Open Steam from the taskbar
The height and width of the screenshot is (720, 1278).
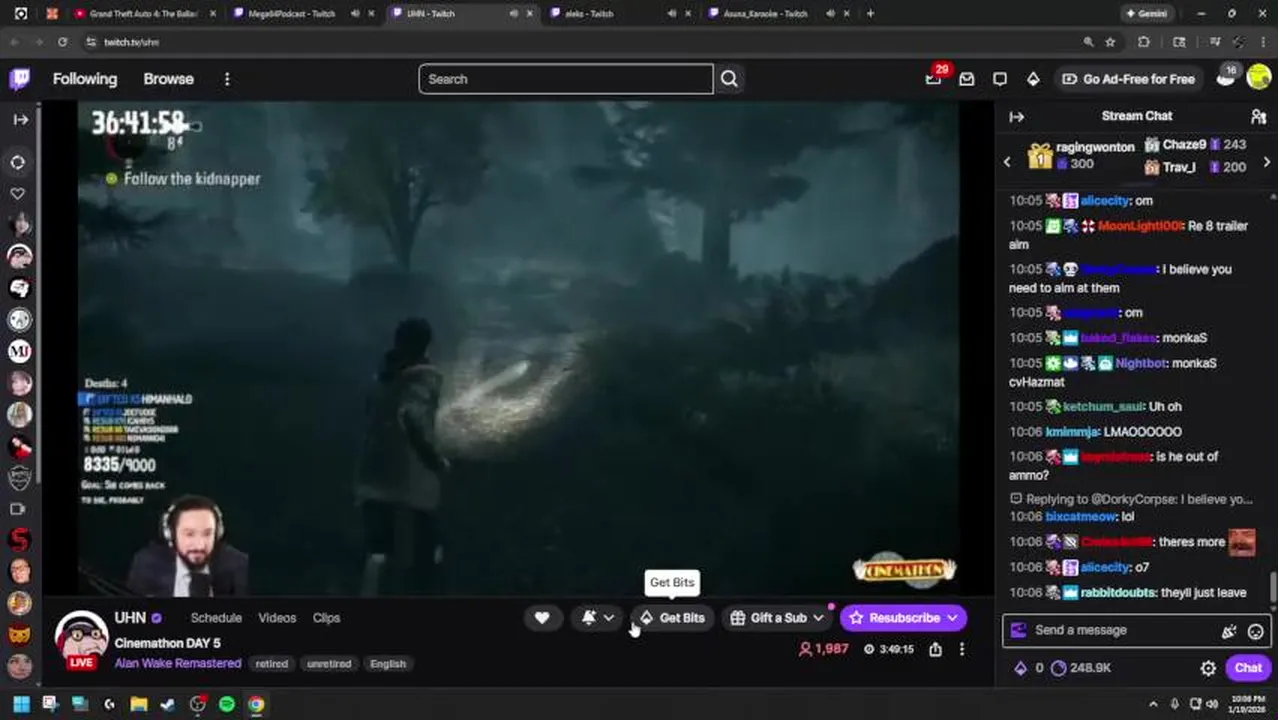point(168,704)
